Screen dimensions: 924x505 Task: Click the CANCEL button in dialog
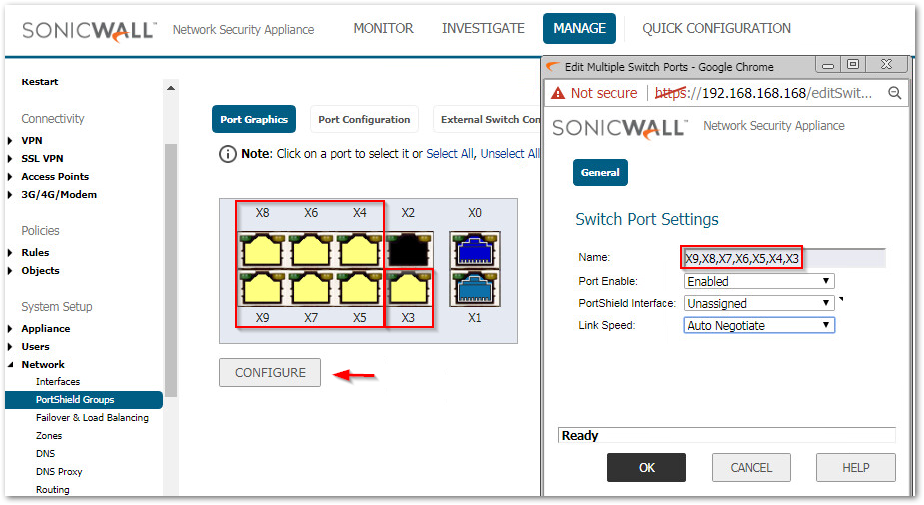click(x=751, y=467)
